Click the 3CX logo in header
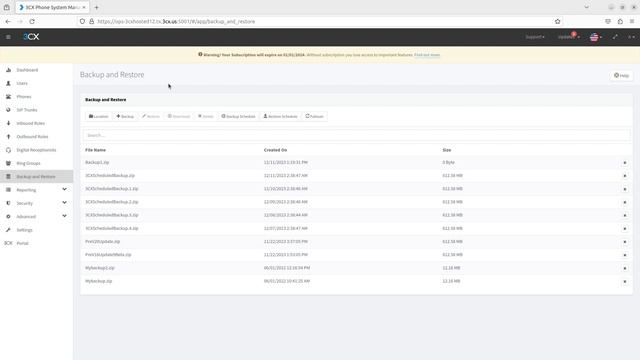The image size is (640, 360). click(31, 37)
